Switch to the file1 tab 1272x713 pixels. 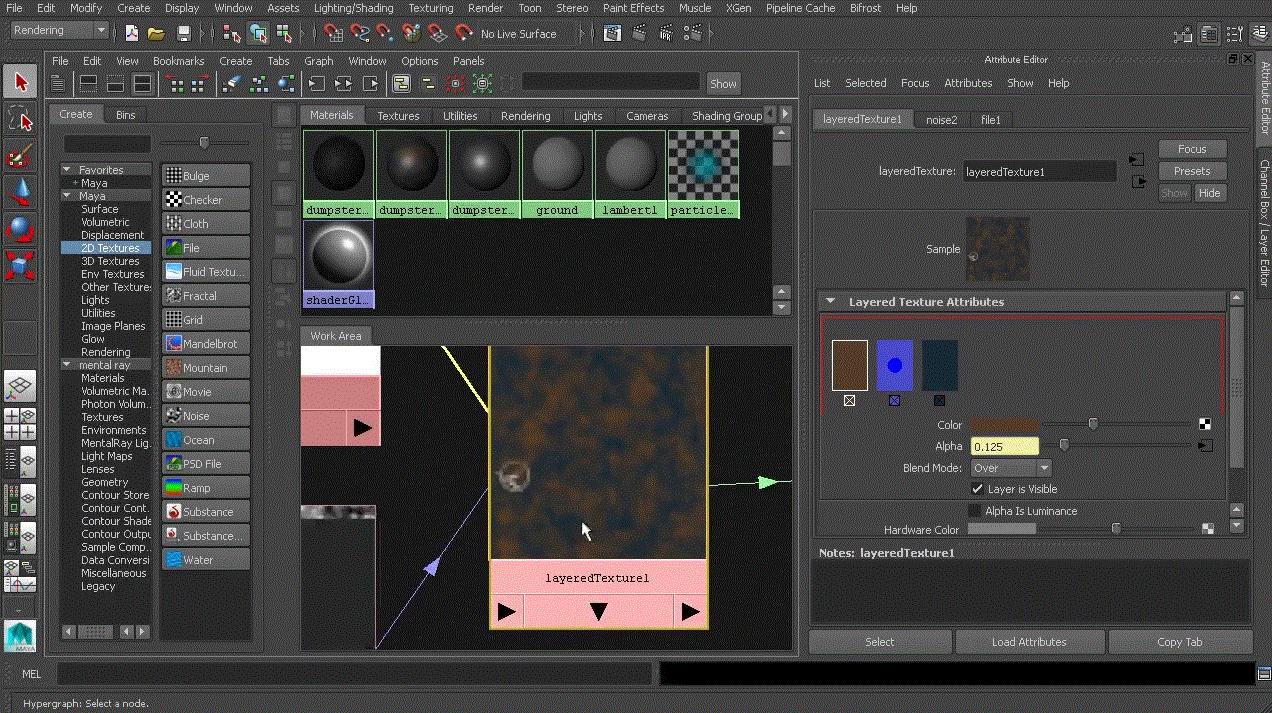pos(991,119)
